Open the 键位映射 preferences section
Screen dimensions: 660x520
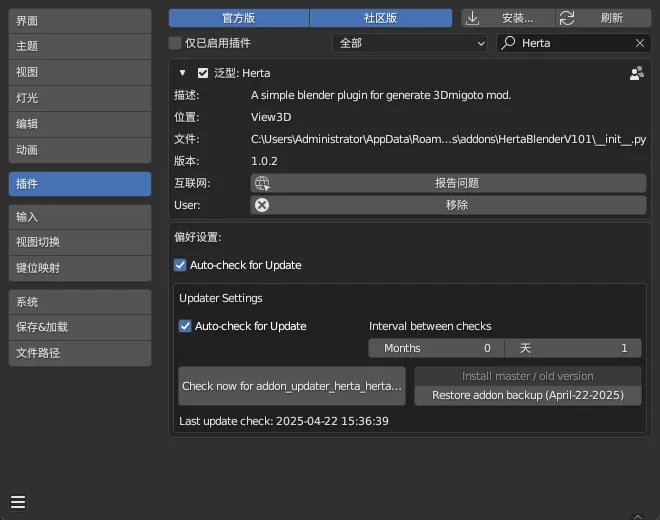coord(80,268)
